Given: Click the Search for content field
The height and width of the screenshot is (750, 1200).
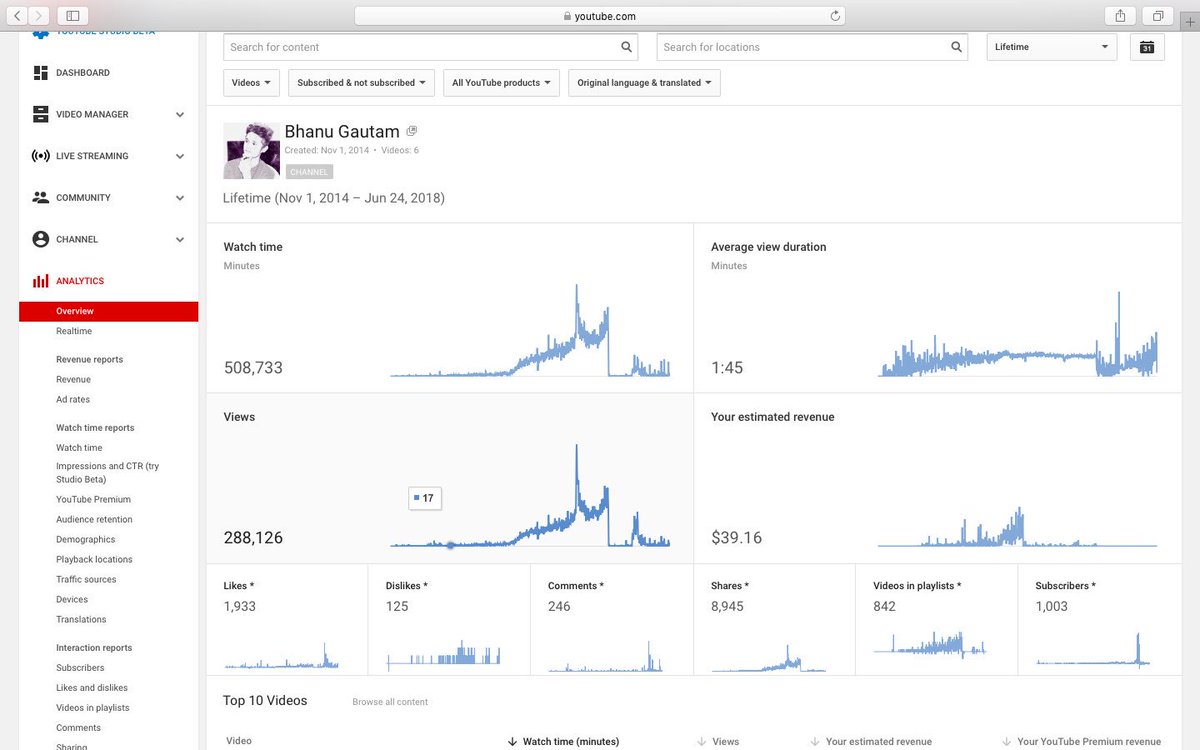Looking at the screenshot, I should 431,47.
